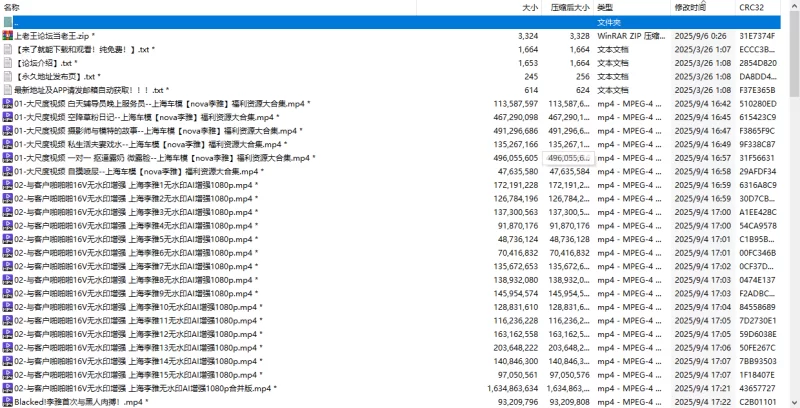This screenshot has height=408, width=800.
Task: Click the zip archive icon for 上老王论坛当老王.zip
Action: point(7,36)
